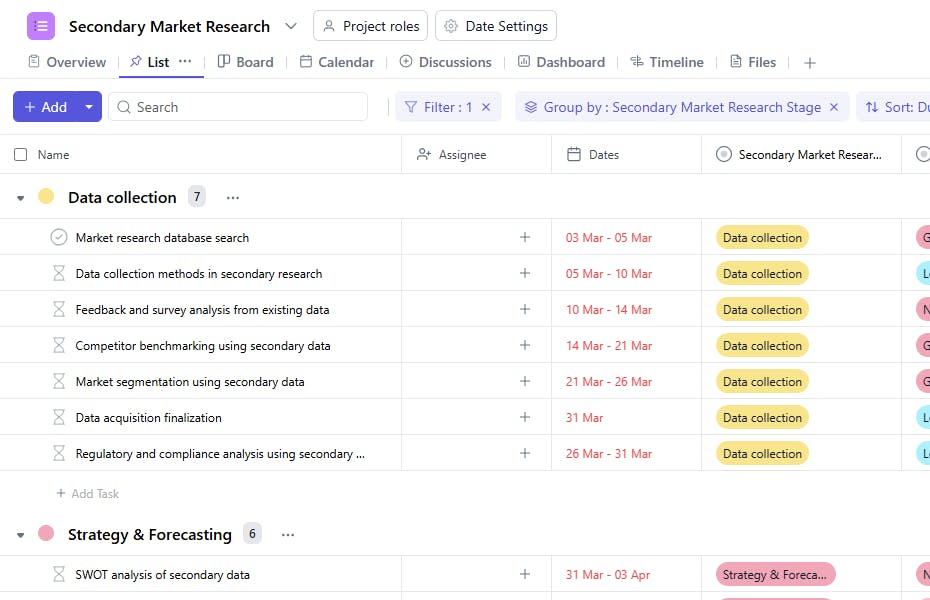Click the purple project list icon

[41, 26]
